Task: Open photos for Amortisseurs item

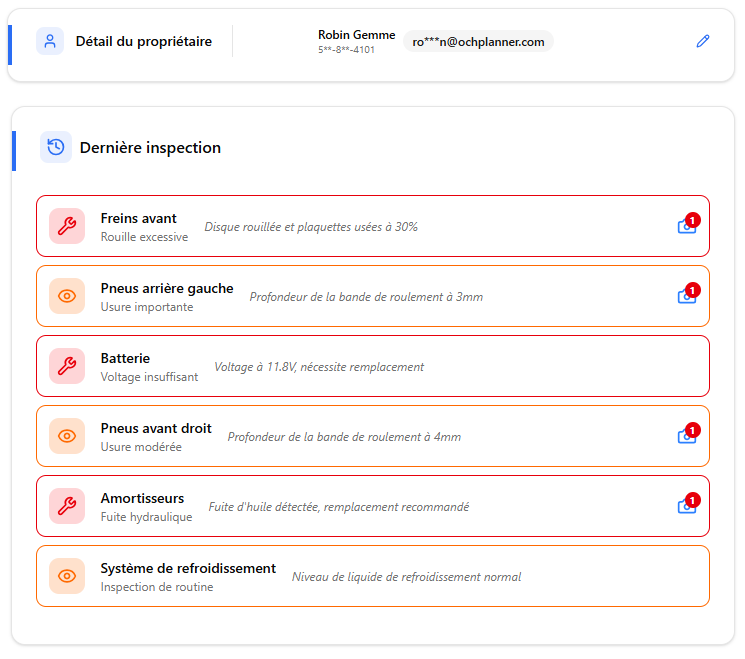Action: coord(687,506)
